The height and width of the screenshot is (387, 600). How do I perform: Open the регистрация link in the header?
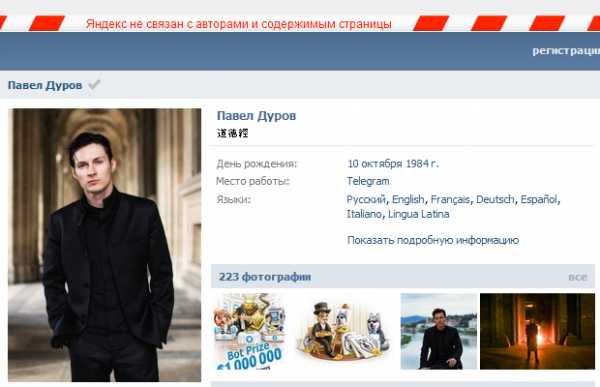click(x=566, y=51)
